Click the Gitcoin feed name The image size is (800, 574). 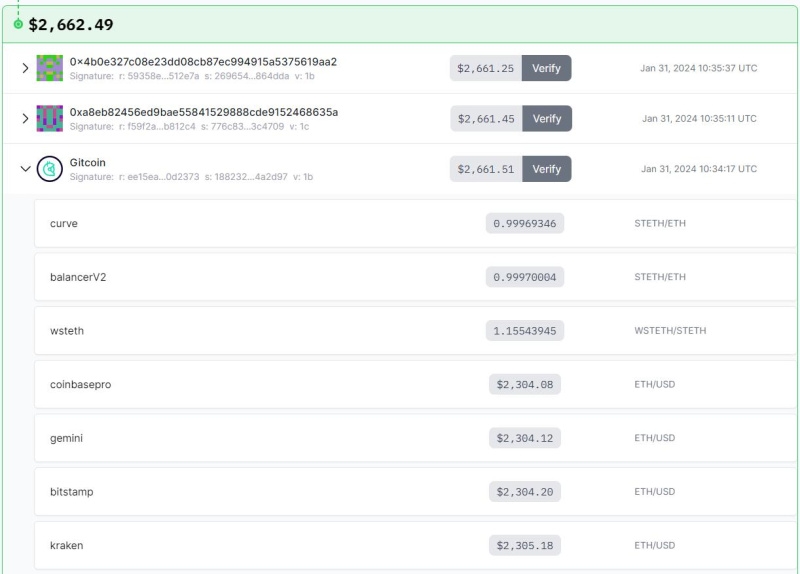pyautogui.click(x=88, y=162)
